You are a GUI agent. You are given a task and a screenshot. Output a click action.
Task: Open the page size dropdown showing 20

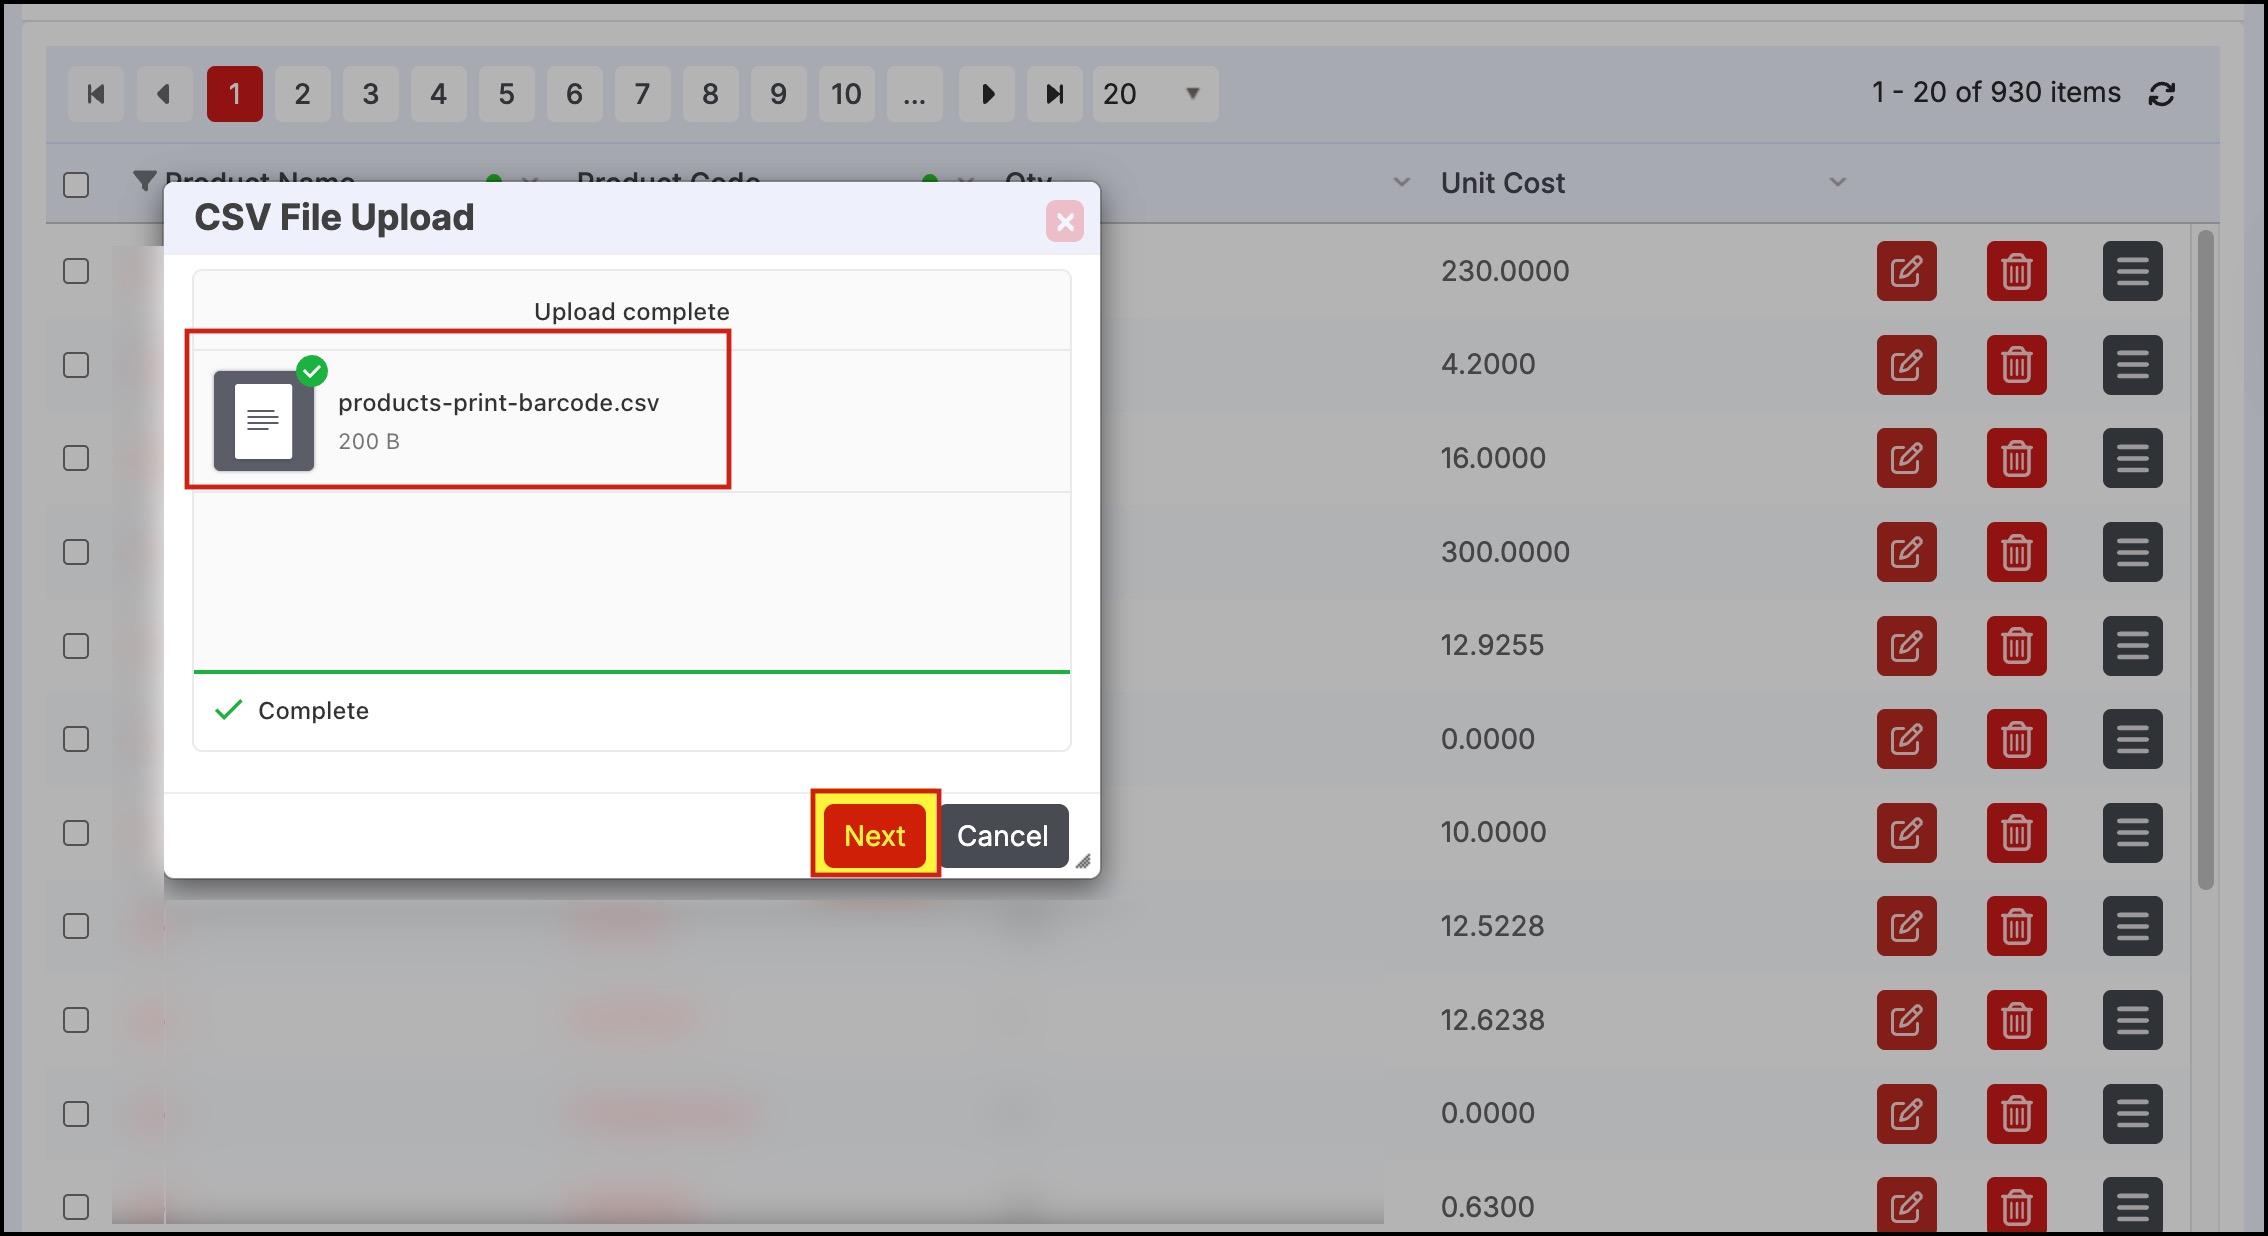point(1155,94)
